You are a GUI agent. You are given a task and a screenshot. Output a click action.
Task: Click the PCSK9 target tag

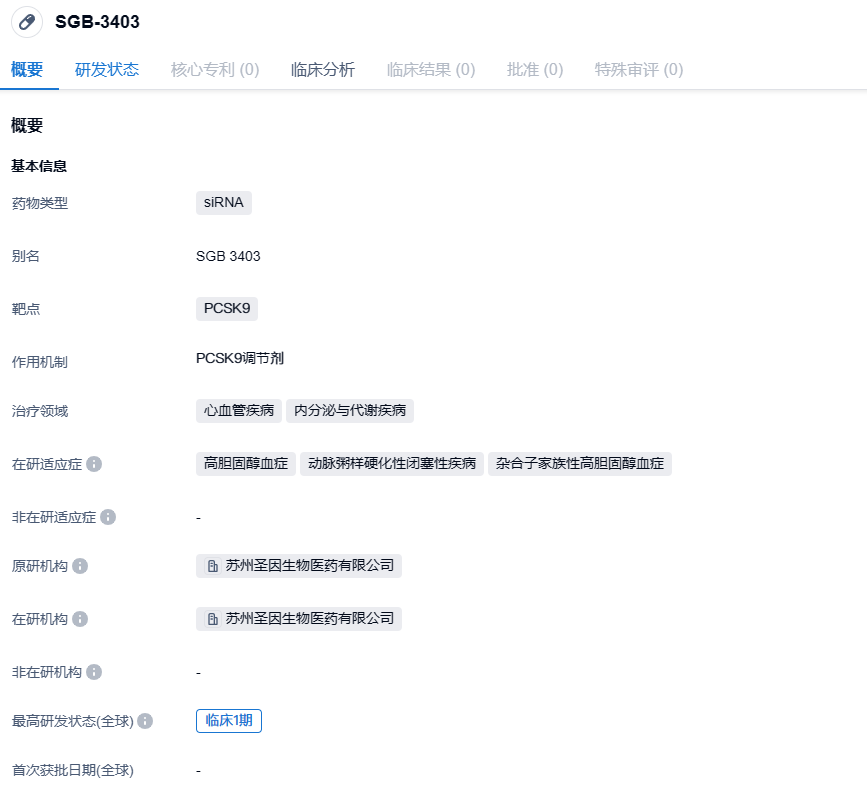click(227, 308)
